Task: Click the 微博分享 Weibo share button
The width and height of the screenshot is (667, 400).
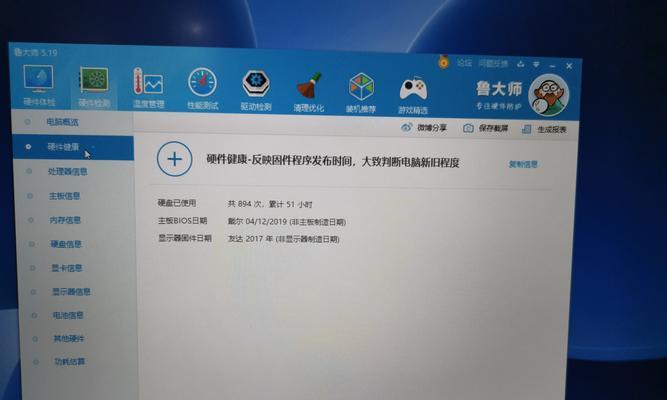Action: click(x=424, y=127)
